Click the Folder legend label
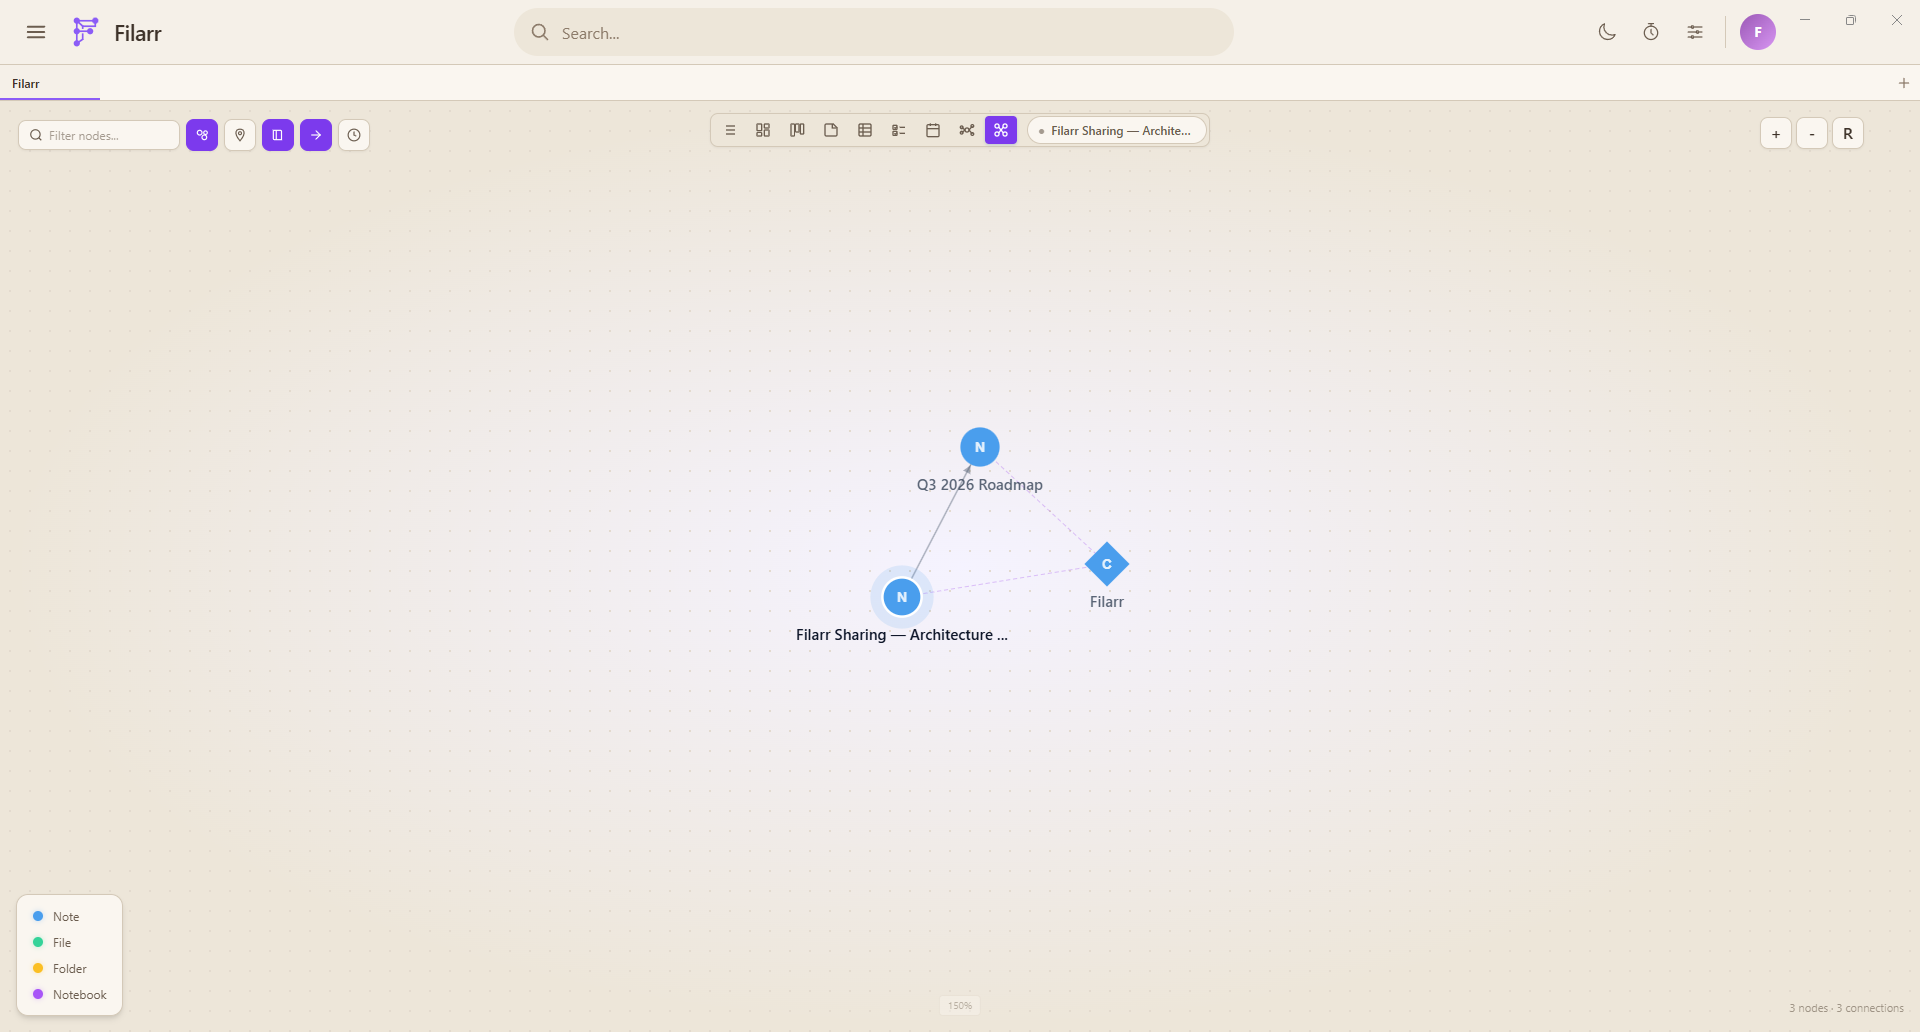1920x1032 pixels. (70, 969)
